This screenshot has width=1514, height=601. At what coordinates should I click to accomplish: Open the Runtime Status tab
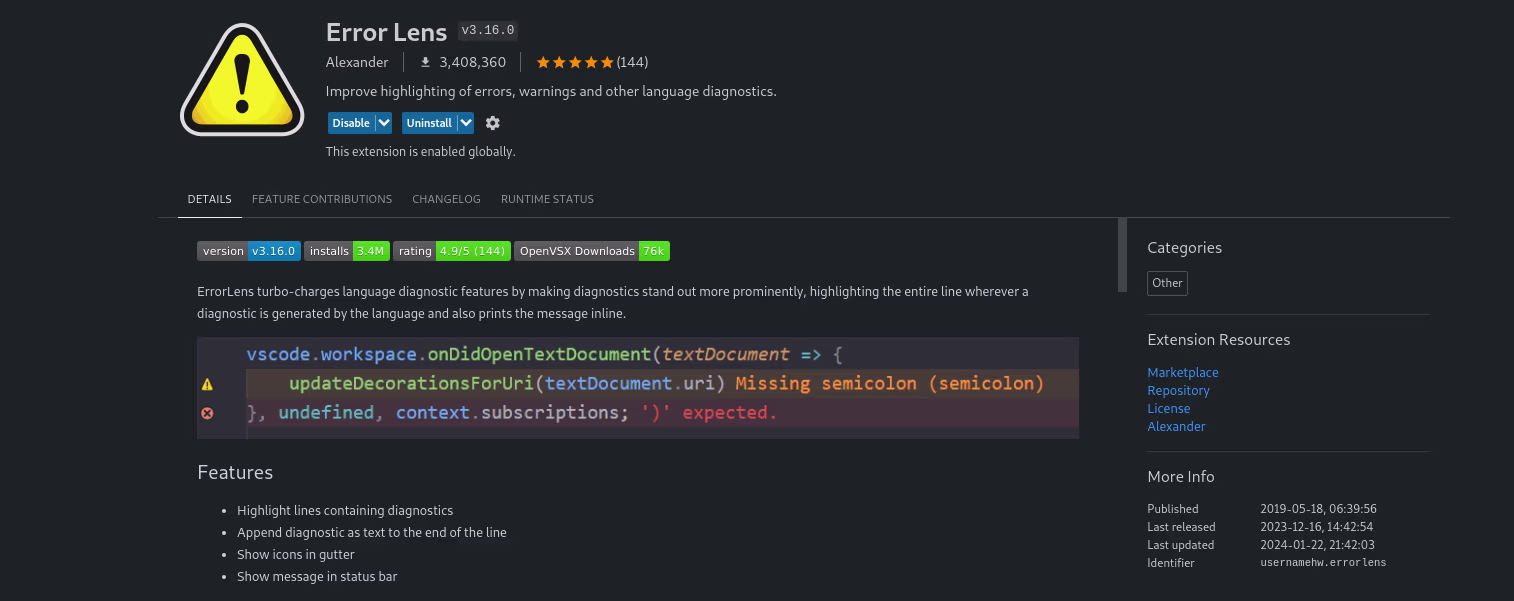tap(547, 199)
